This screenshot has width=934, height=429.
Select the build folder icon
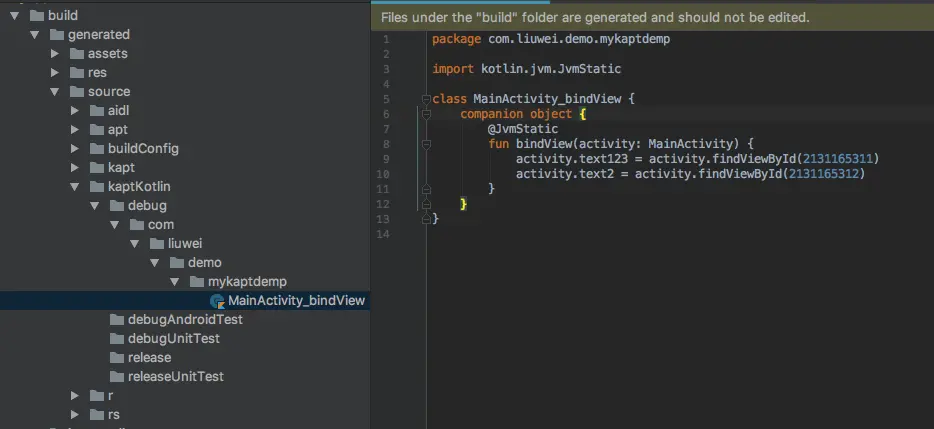(37, 15)
